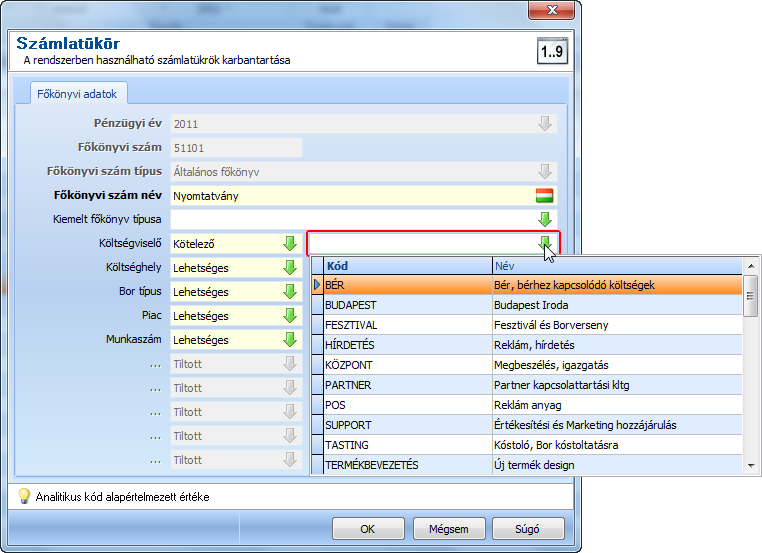Viewport: 762px width, 553px height.
Task: Switch to the Főkönyvi adatok tab
Action: click(x=77, y=94)
